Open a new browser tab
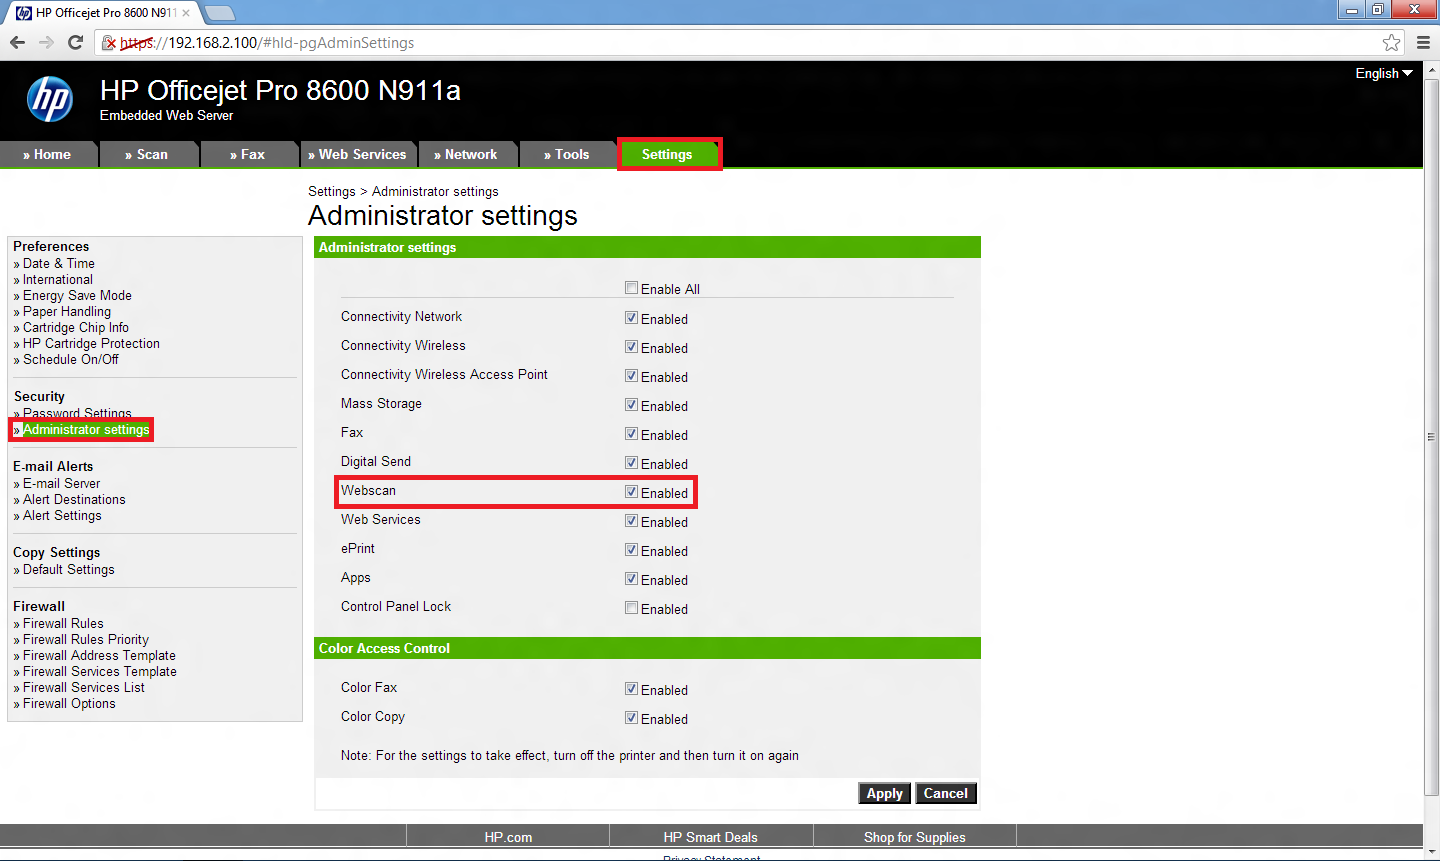 tap(219, 13)
